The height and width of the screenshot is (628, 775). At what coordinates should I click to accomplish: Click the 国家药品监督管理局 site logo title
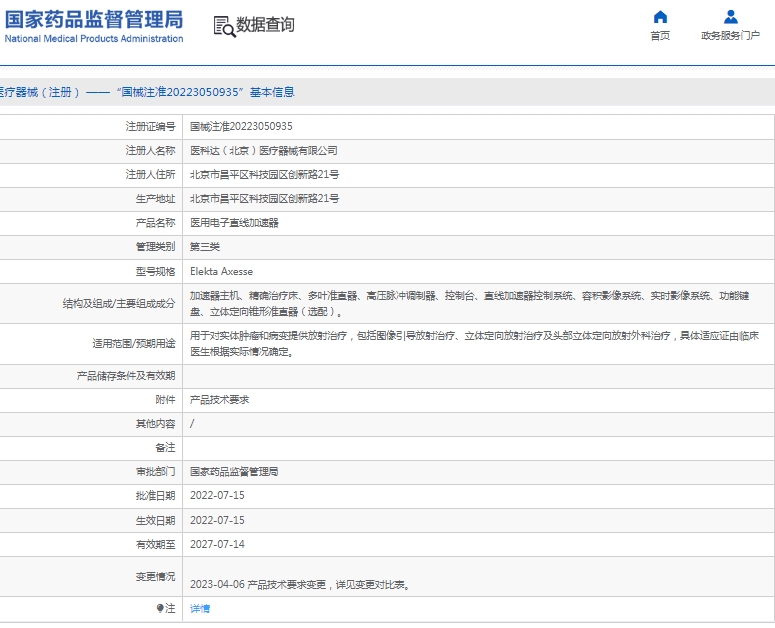[93, 18]
